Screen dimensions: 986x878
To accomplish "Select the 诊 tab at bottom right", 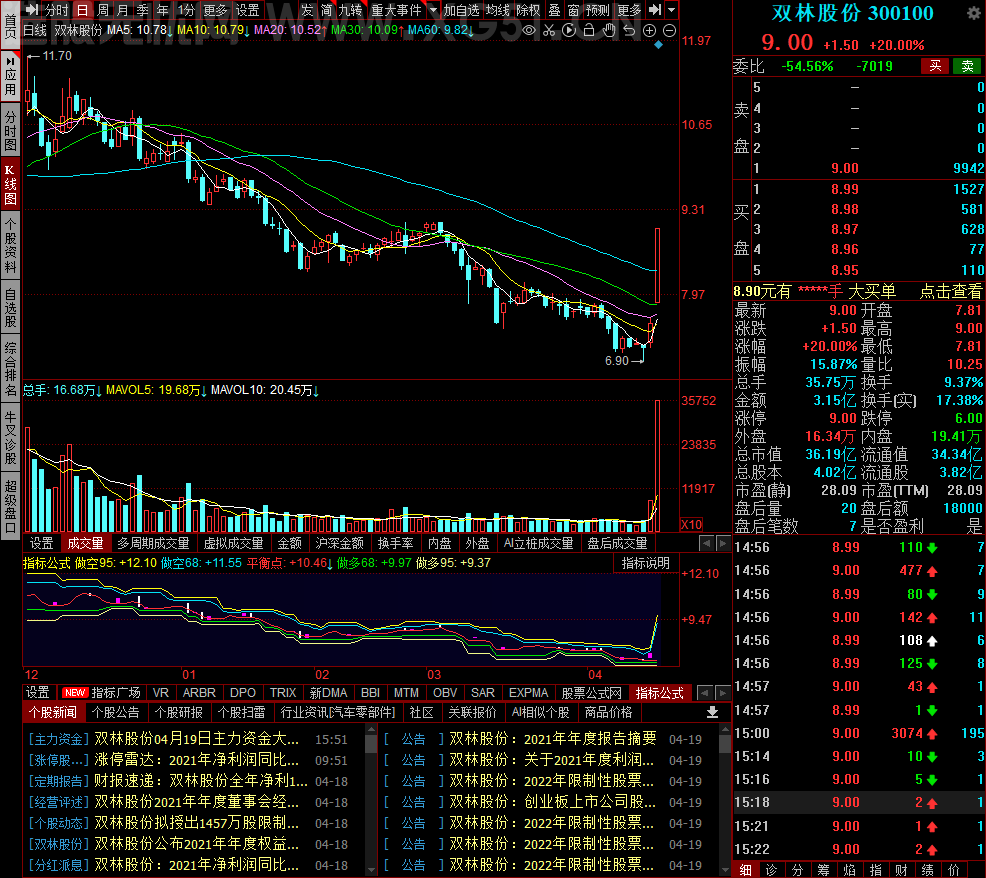I will click(x=772, y=870).
